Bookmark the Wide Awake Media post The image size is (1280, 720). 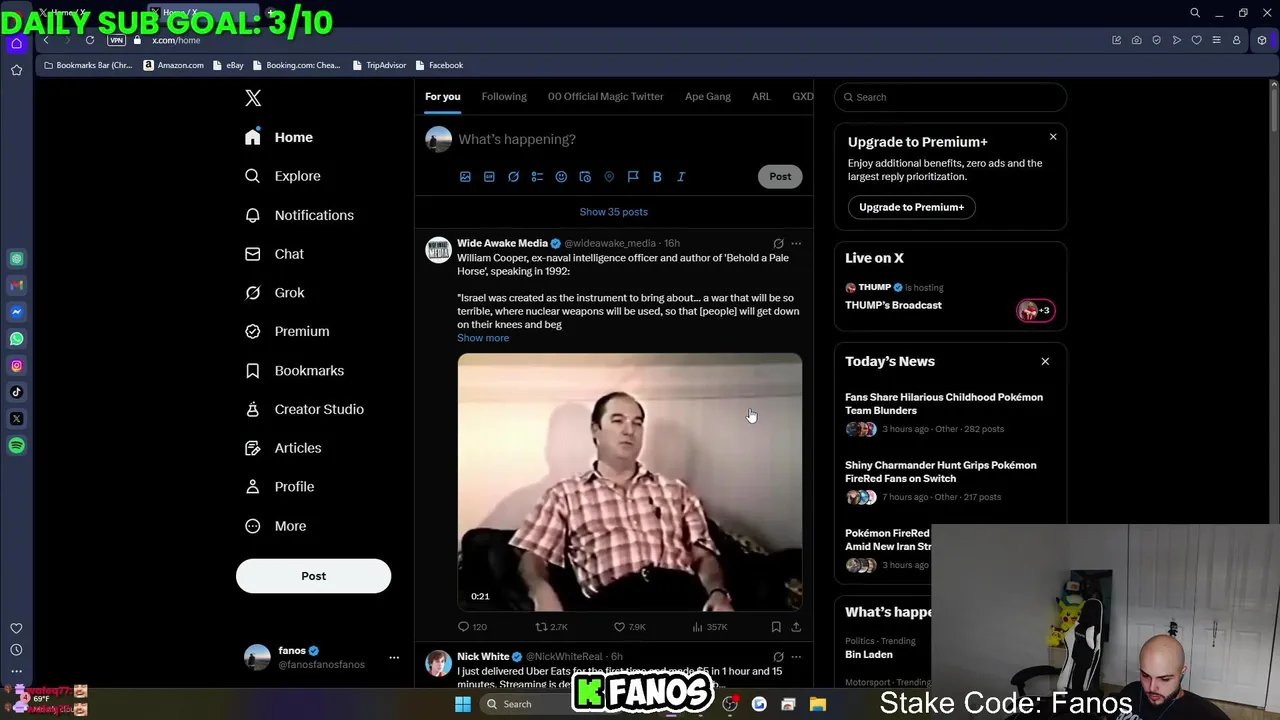pyautogui.click(x=776, y=627)
